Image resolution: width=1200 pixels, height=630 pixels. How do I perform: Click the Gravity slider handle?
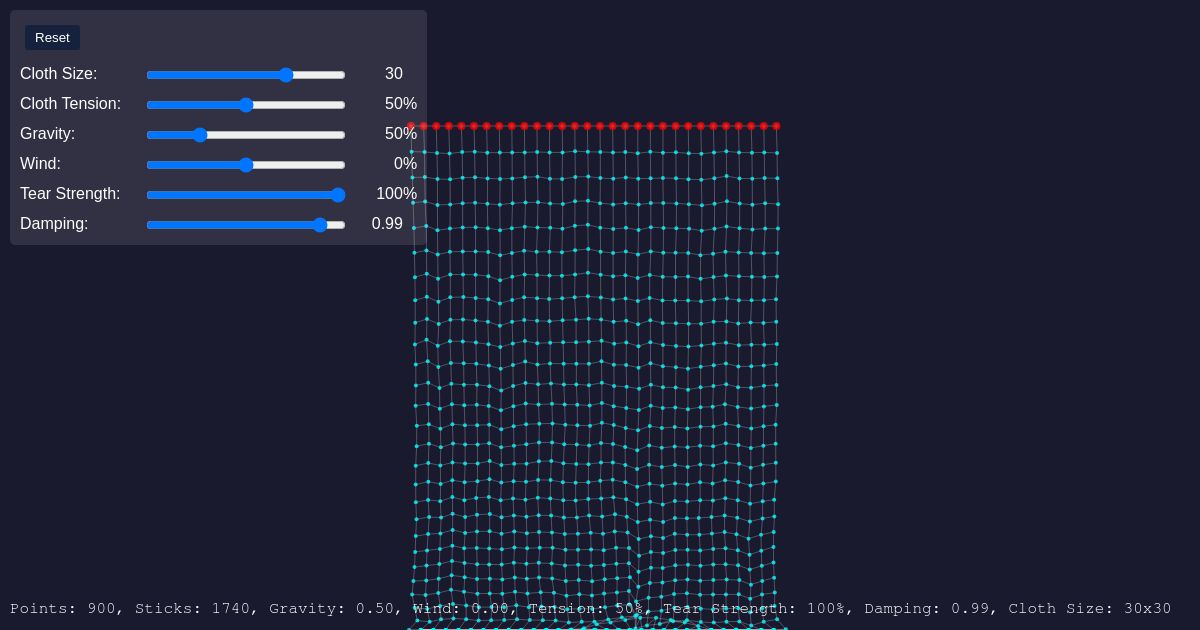(x=200, y=135)
